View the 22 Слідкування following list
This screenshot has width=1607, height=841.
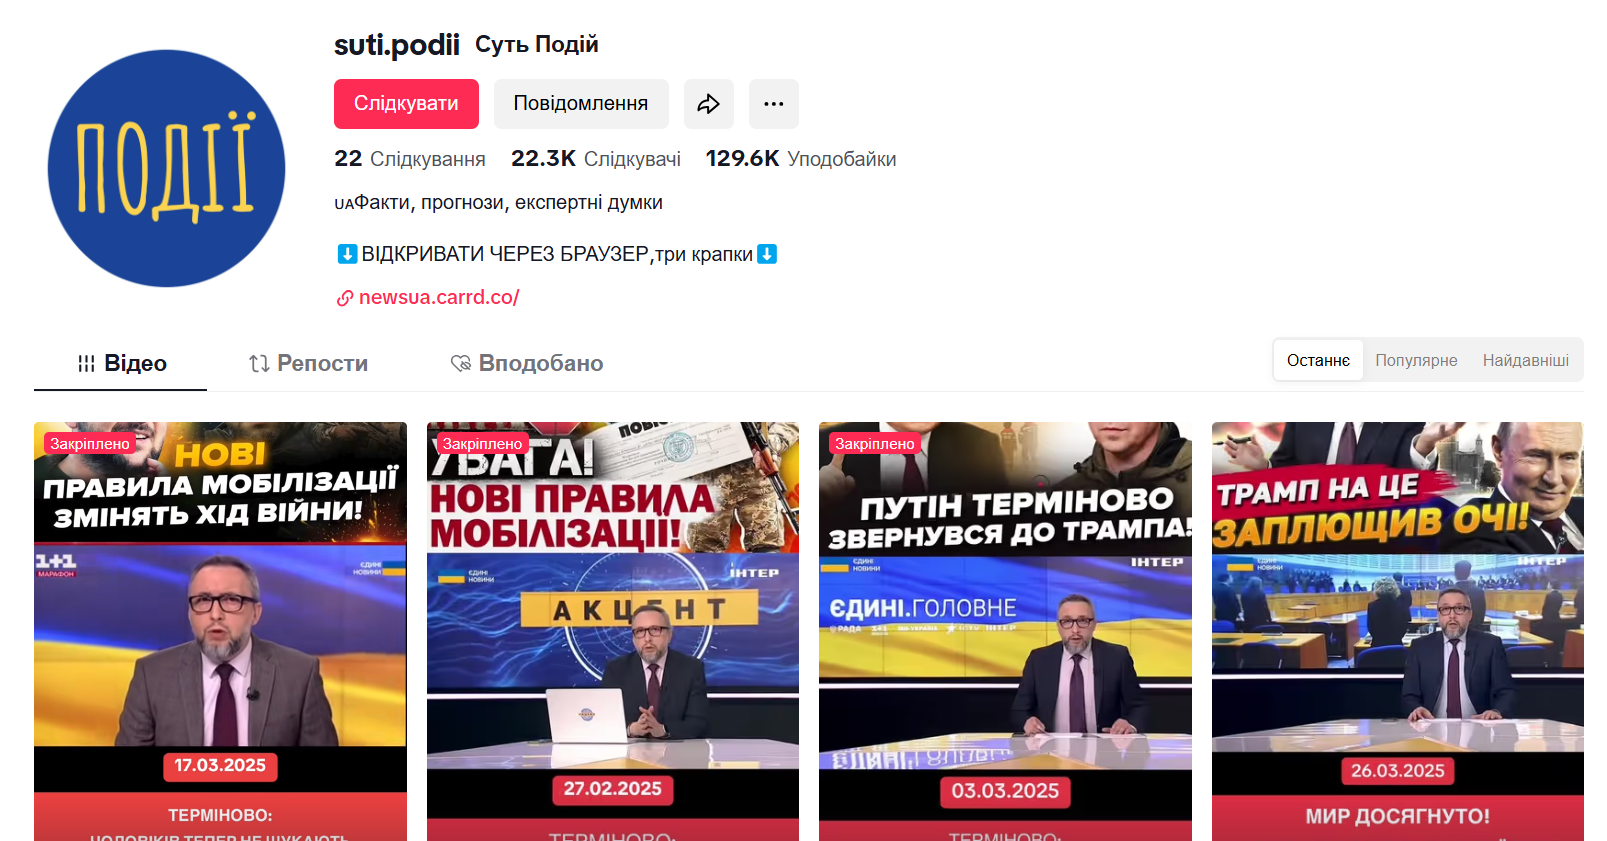tap(410, 159)
